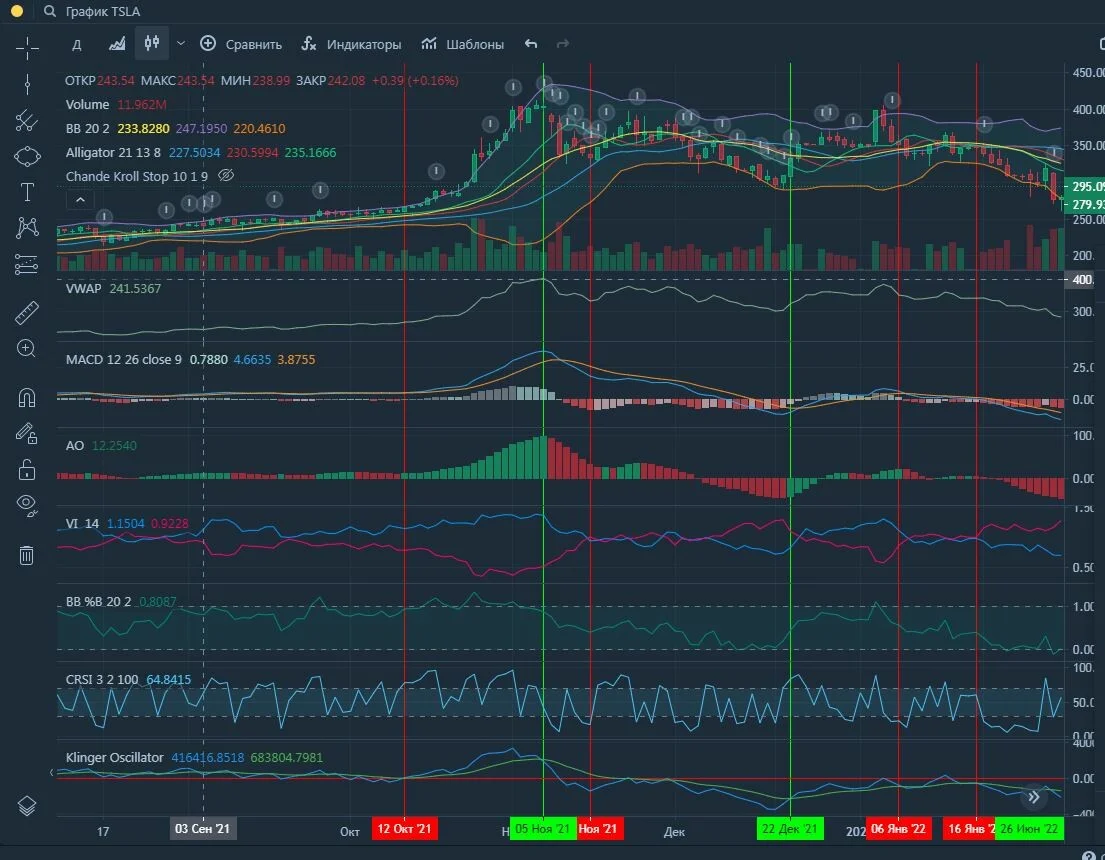Image resolution: width=1105 pixels, height=860 pixels.
Task: Select the 05 Ноя '21 date marker
Action: (x=543, y=829)
